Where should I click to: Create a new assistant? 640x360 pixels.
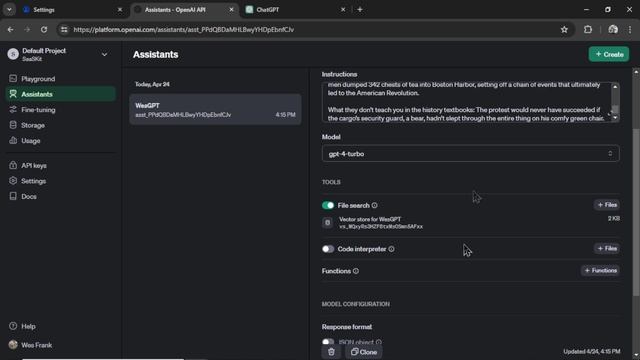[609, 54]
